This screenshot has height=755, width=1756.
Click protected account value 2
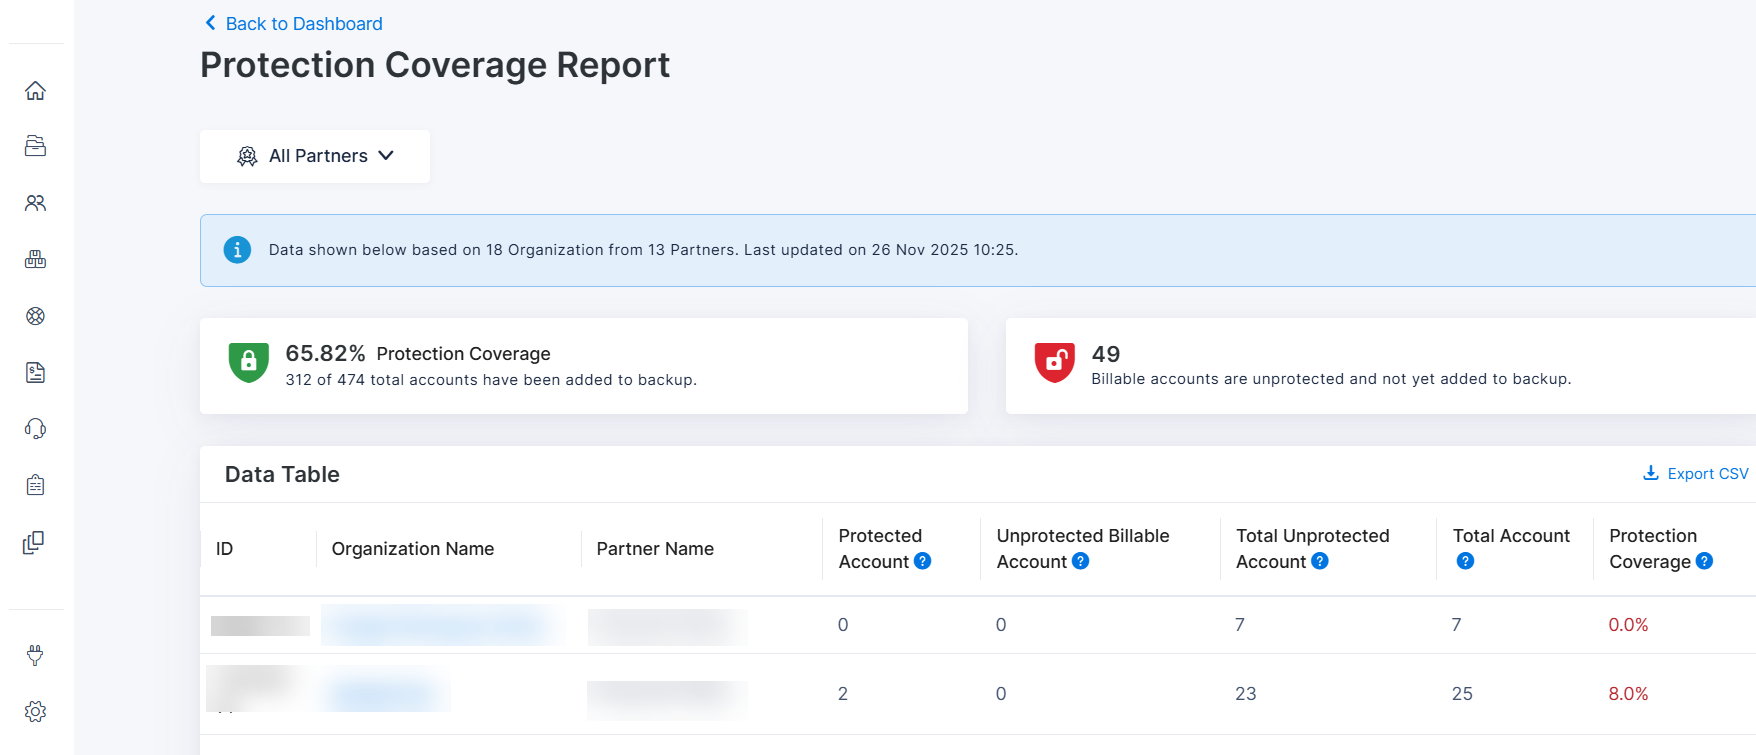click(x=843, y=694)
